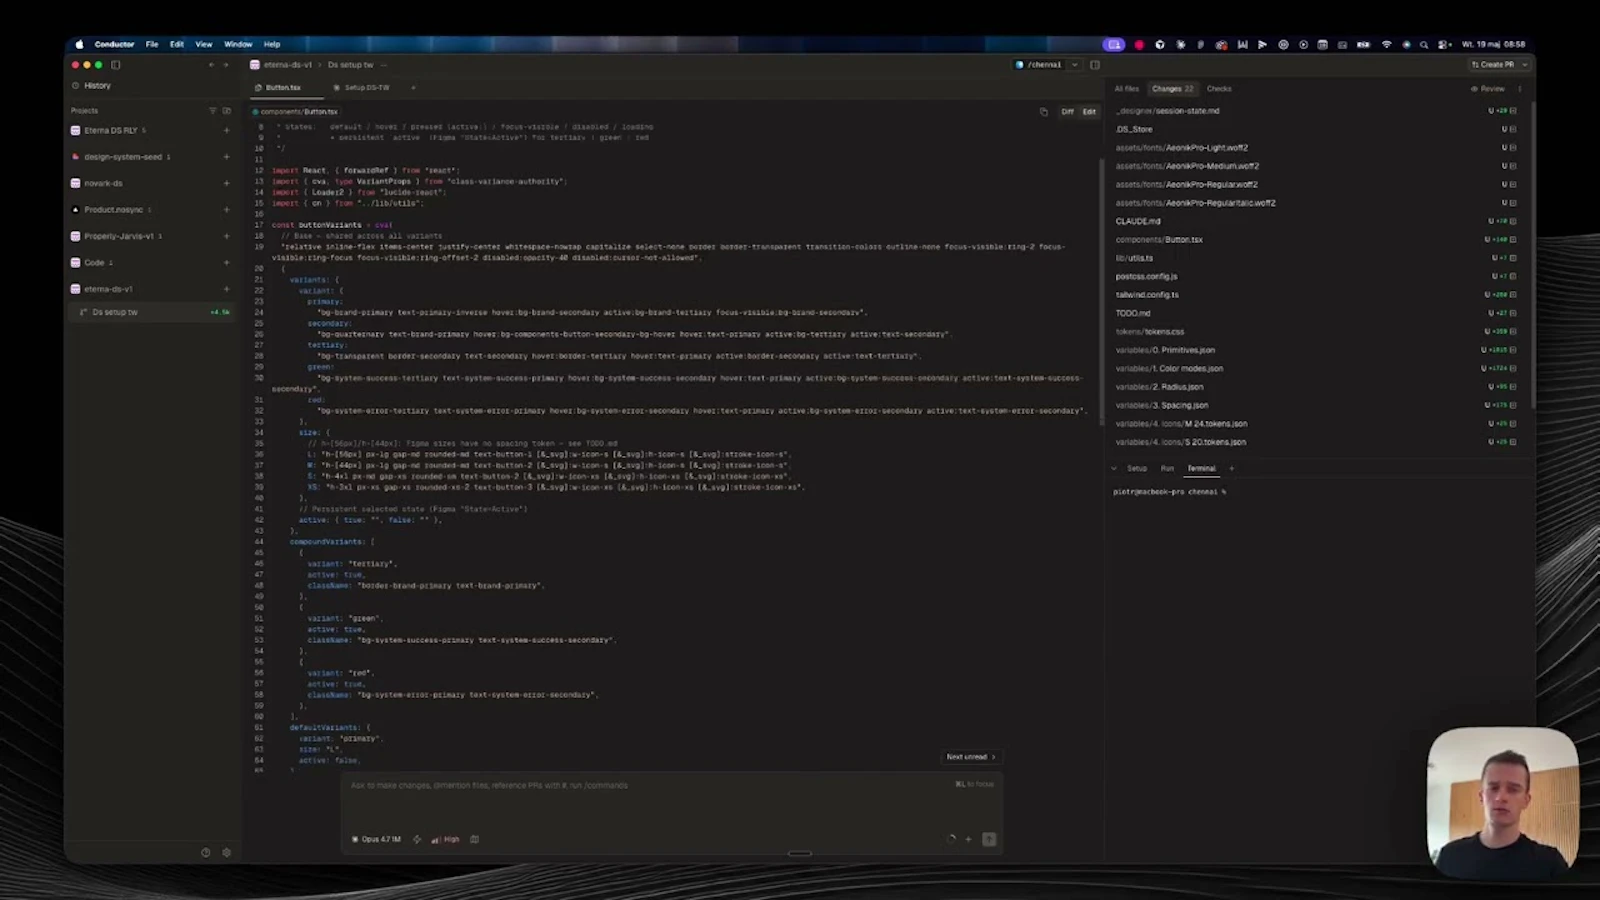This screenshot has height=900, width=1600.
Task: Click the back navigation arrow
Action: click(x=211, y=65)
